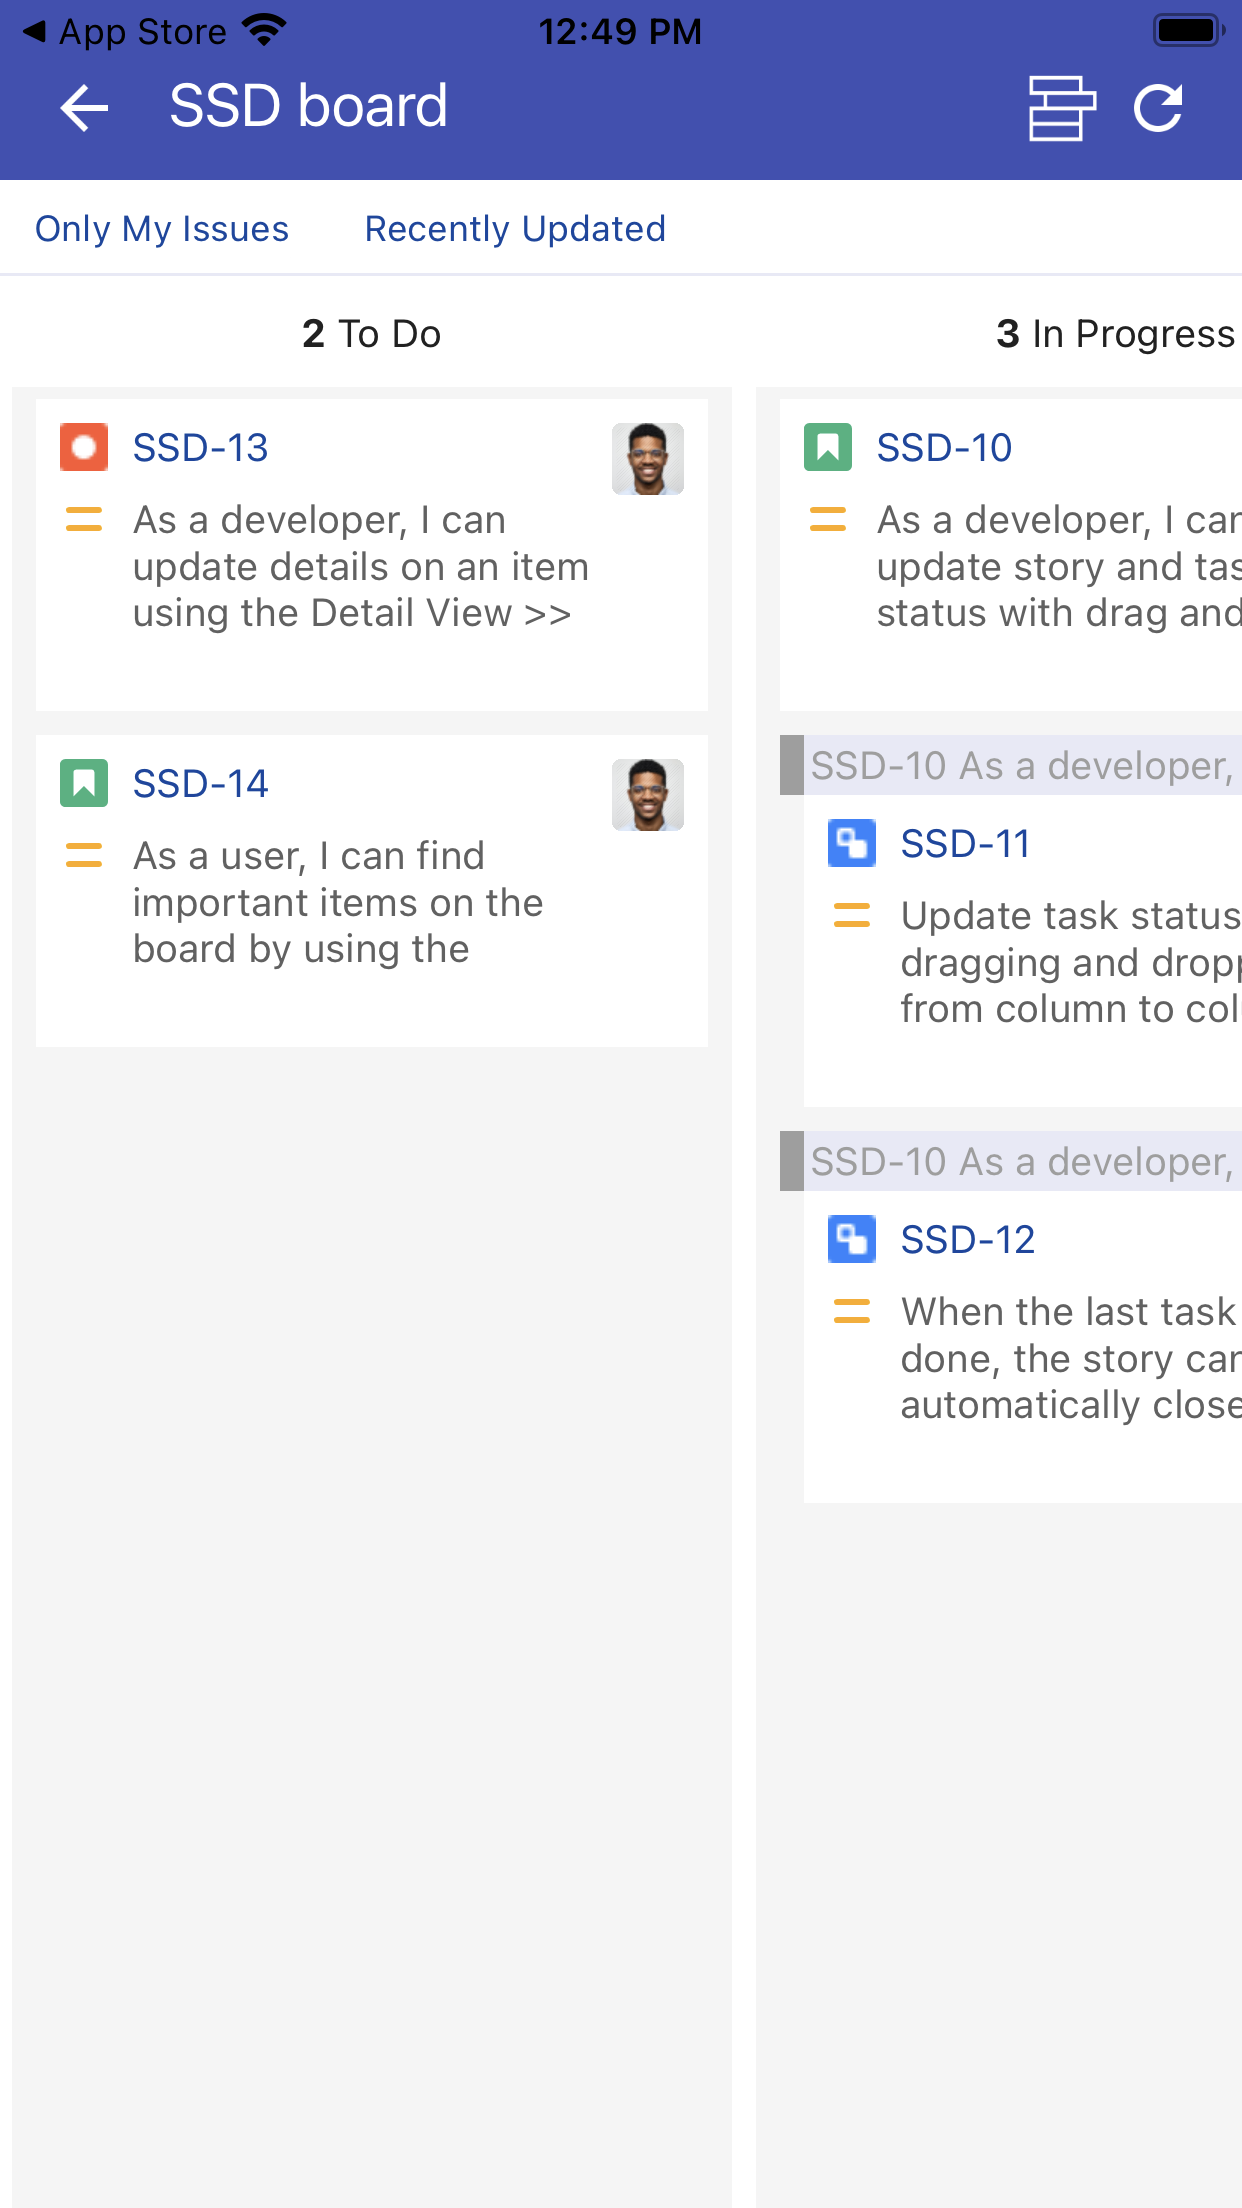Toggle the Recently Updated filter
The image size is (1242, 2208).
[515, 229]
